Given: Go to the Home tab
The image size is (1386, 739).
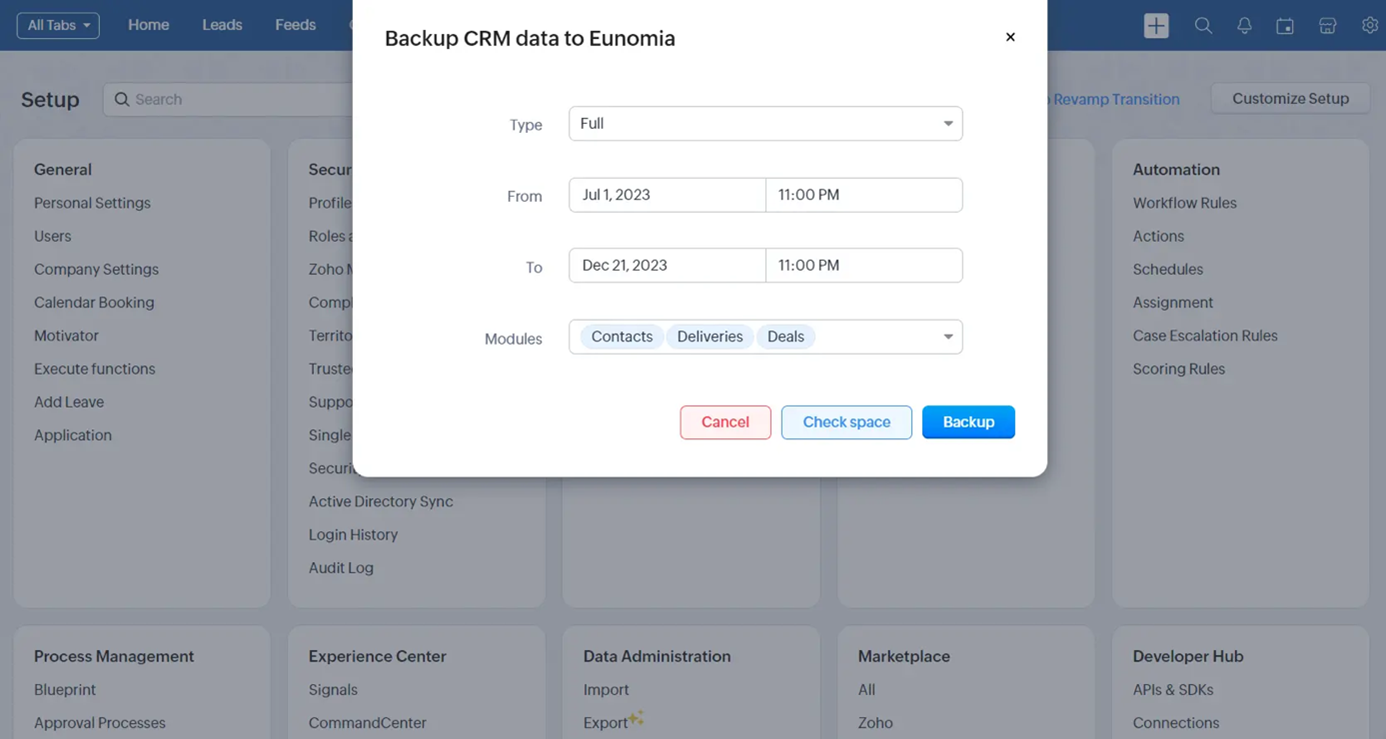Looking at the screenshot, I should coord(148,25).
